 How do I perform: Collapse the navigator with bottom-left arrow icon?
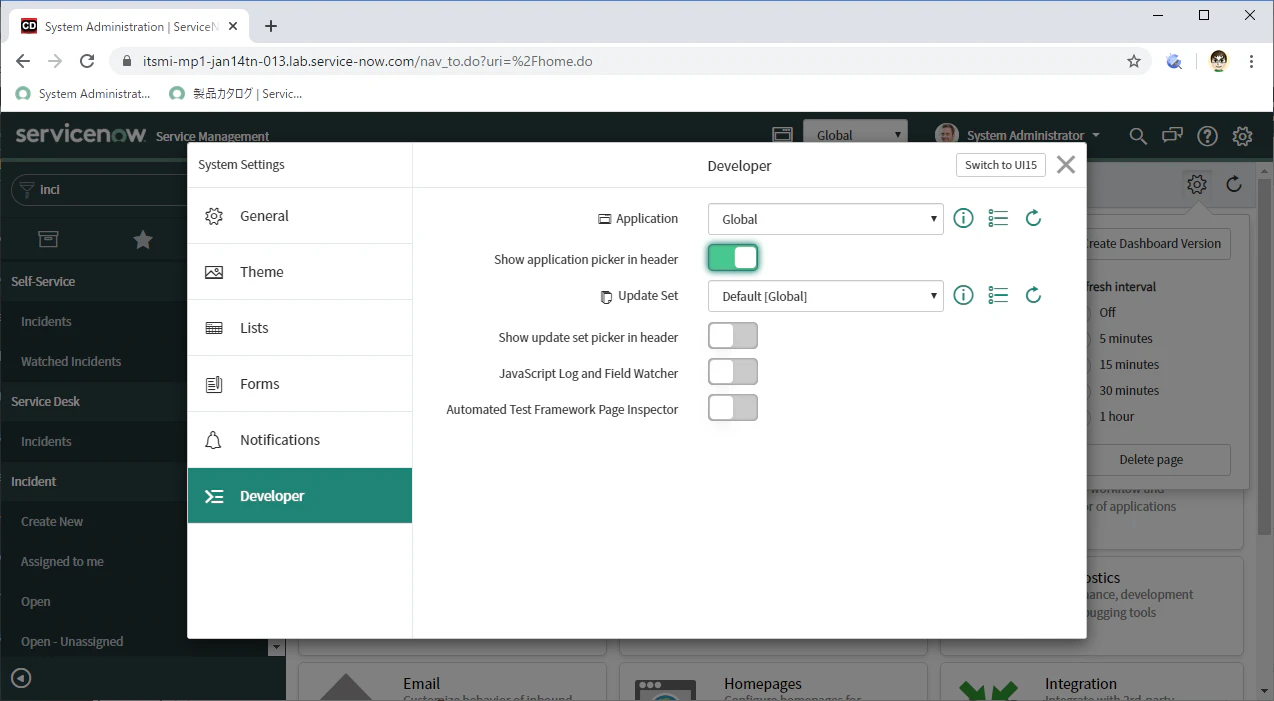point(21,679)
